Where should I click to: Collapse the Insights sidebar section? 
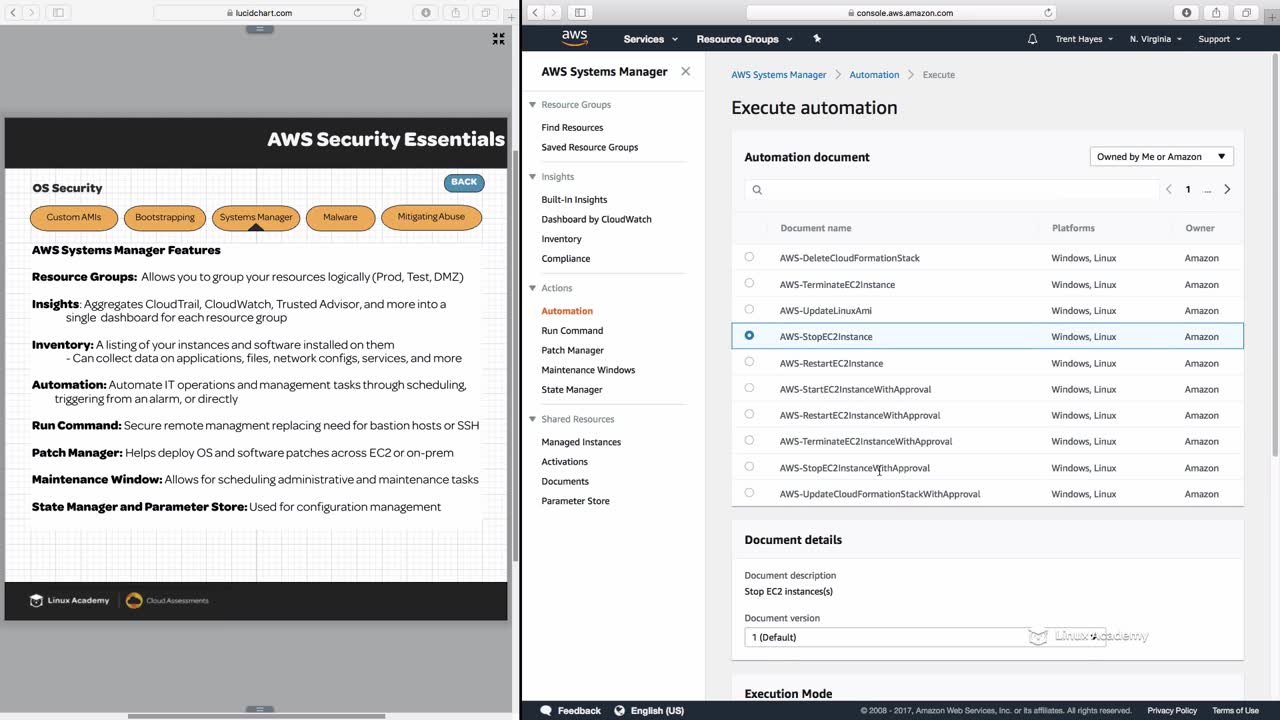(533, 177)
